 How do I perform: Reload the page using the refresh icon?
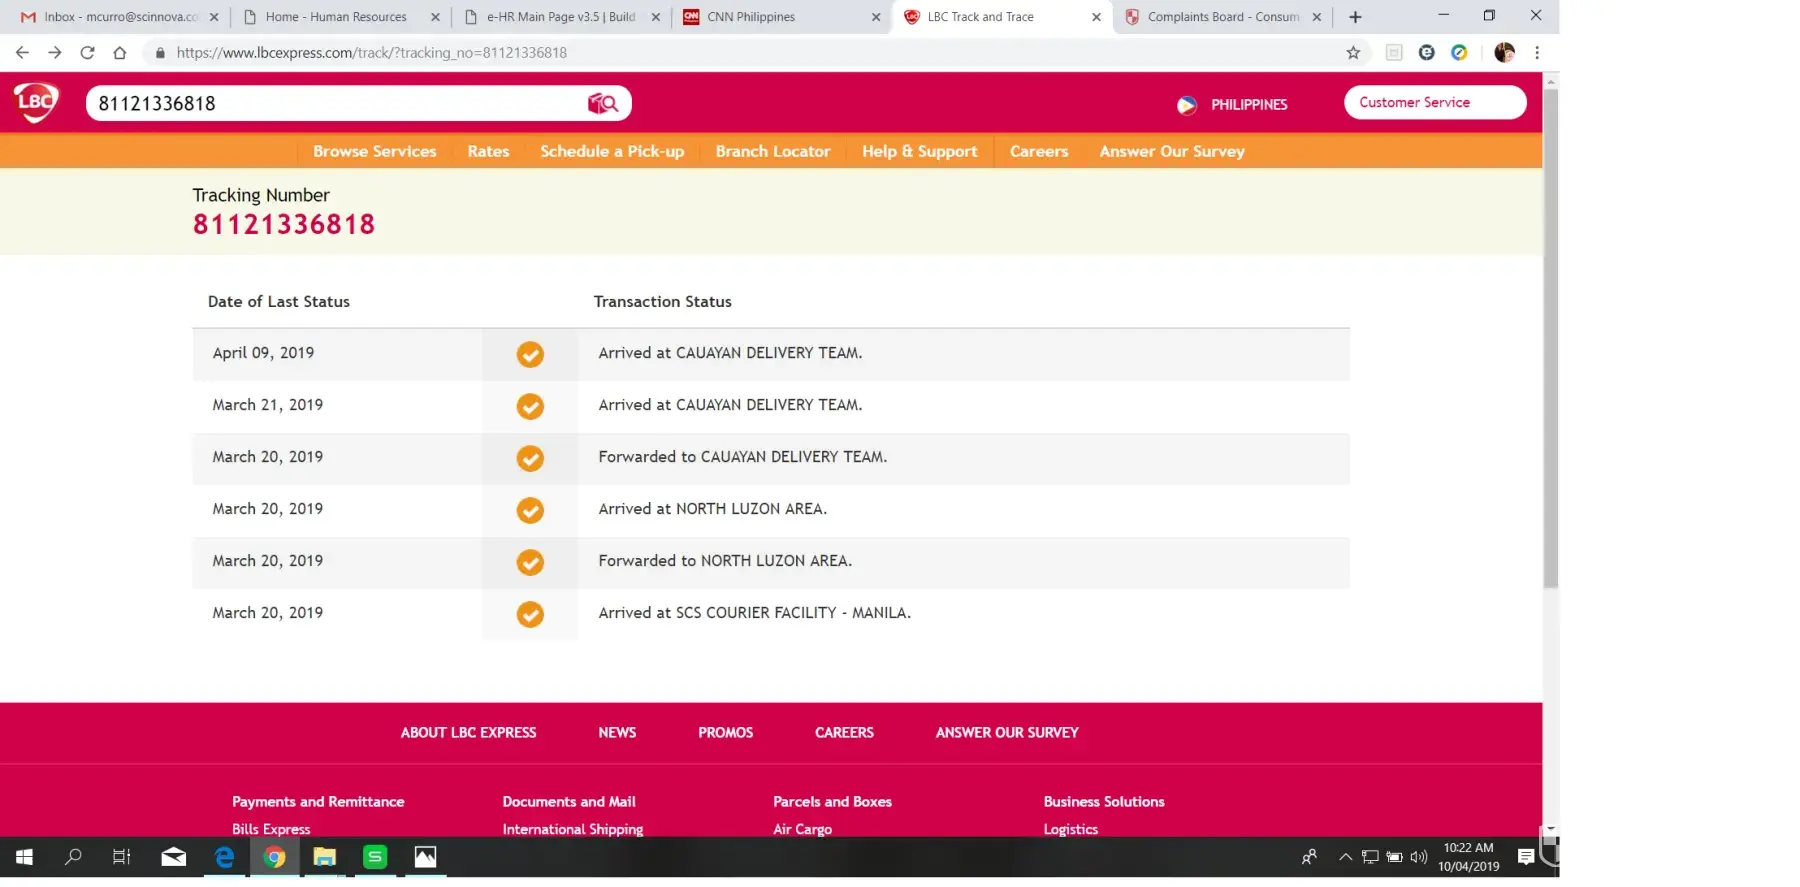click(x=88, y=53)
